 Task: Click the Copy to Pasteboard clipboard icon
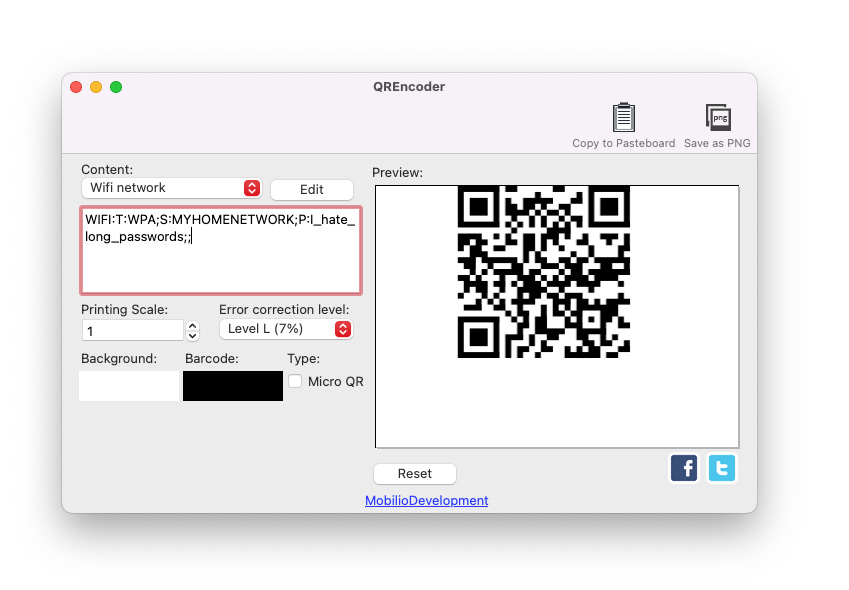[x=623, y=117]
